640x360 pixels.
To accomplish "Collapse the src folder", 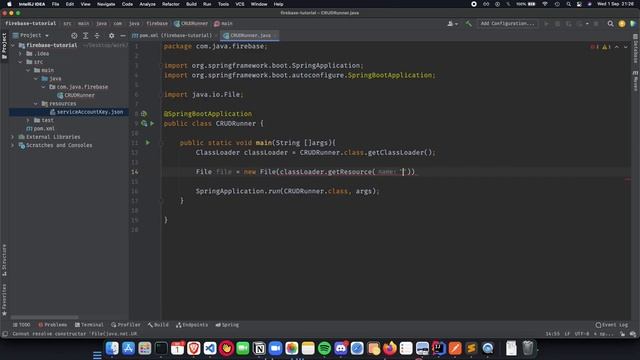I will click(x=20, y=62).
